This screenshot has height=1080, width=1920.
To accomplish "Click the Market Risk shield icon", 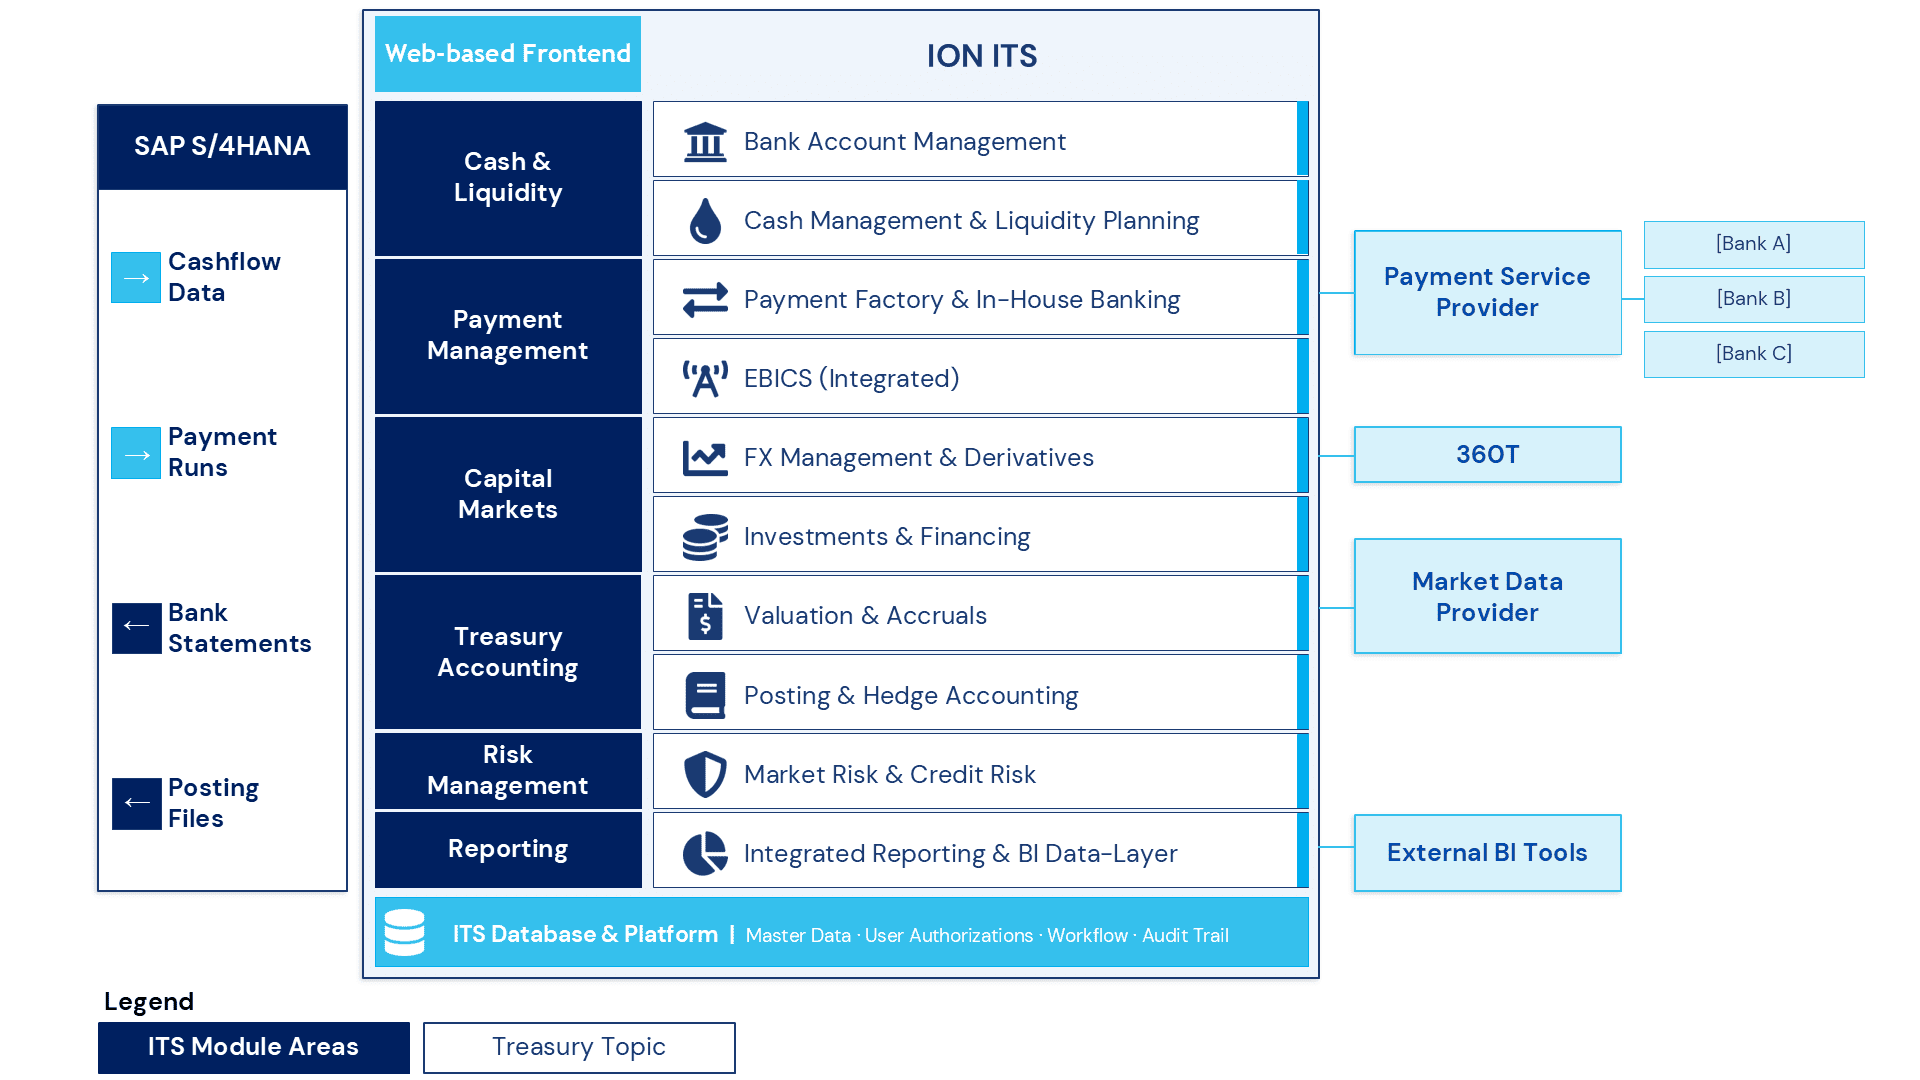I will point(705,774).
